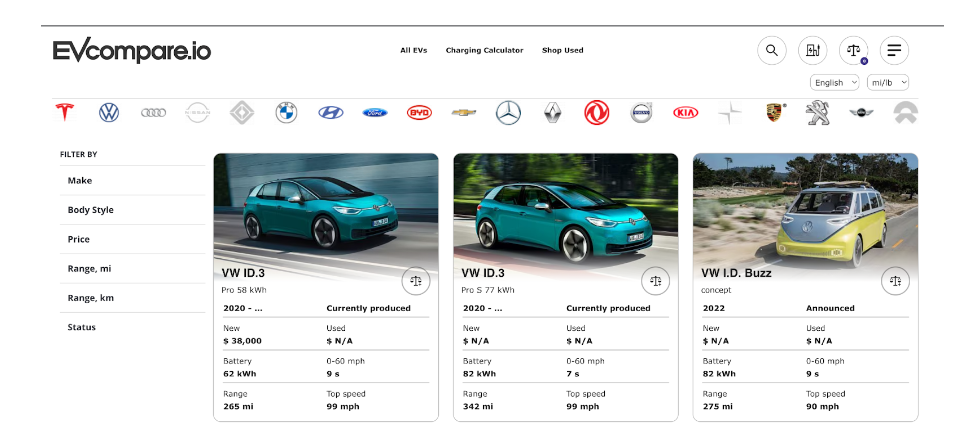The image size is (978, 445).
Task: Open the English language dropdown
Action: point(835,82)
